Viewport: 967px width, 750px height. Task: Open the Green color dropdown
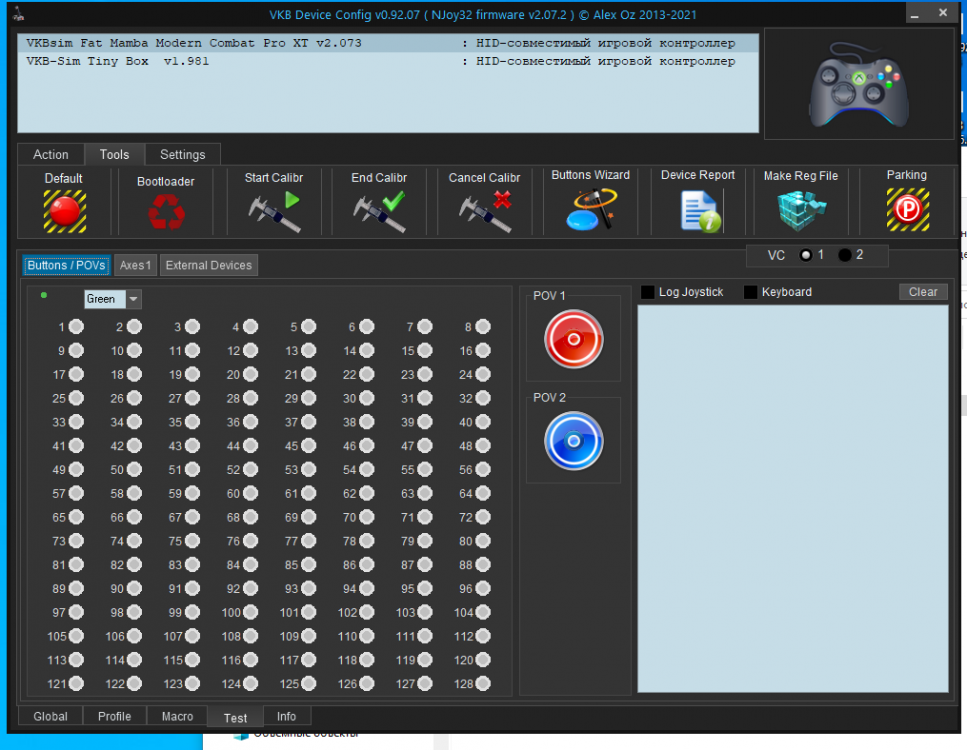click(x=133, y=299)
